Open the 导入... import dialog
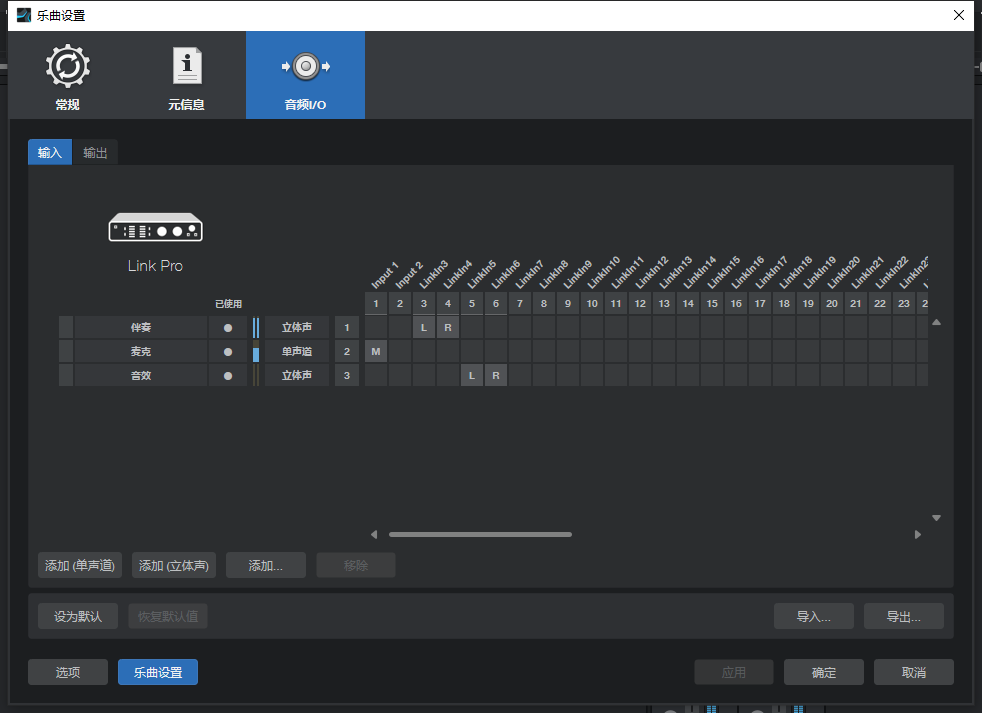The image size is (982, 713). [x=813, y=616]
